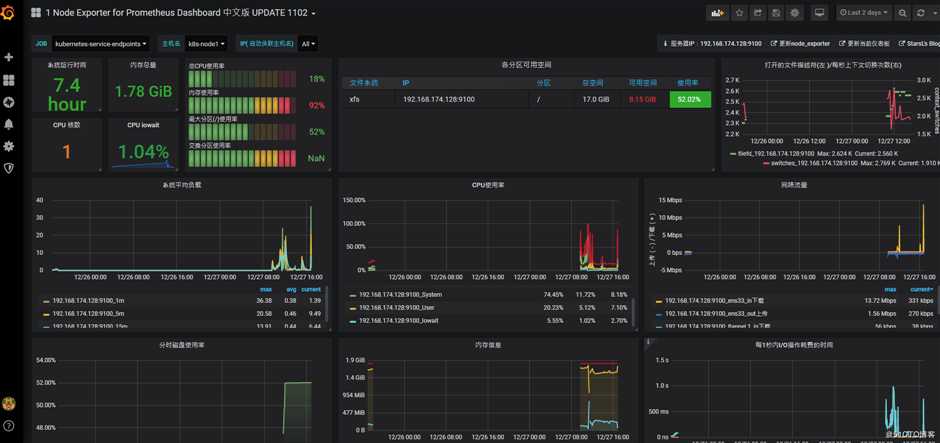Open the 网络流量 panel title menu
This screenshot has height=443, width=940.
click(x=794, y=185)
